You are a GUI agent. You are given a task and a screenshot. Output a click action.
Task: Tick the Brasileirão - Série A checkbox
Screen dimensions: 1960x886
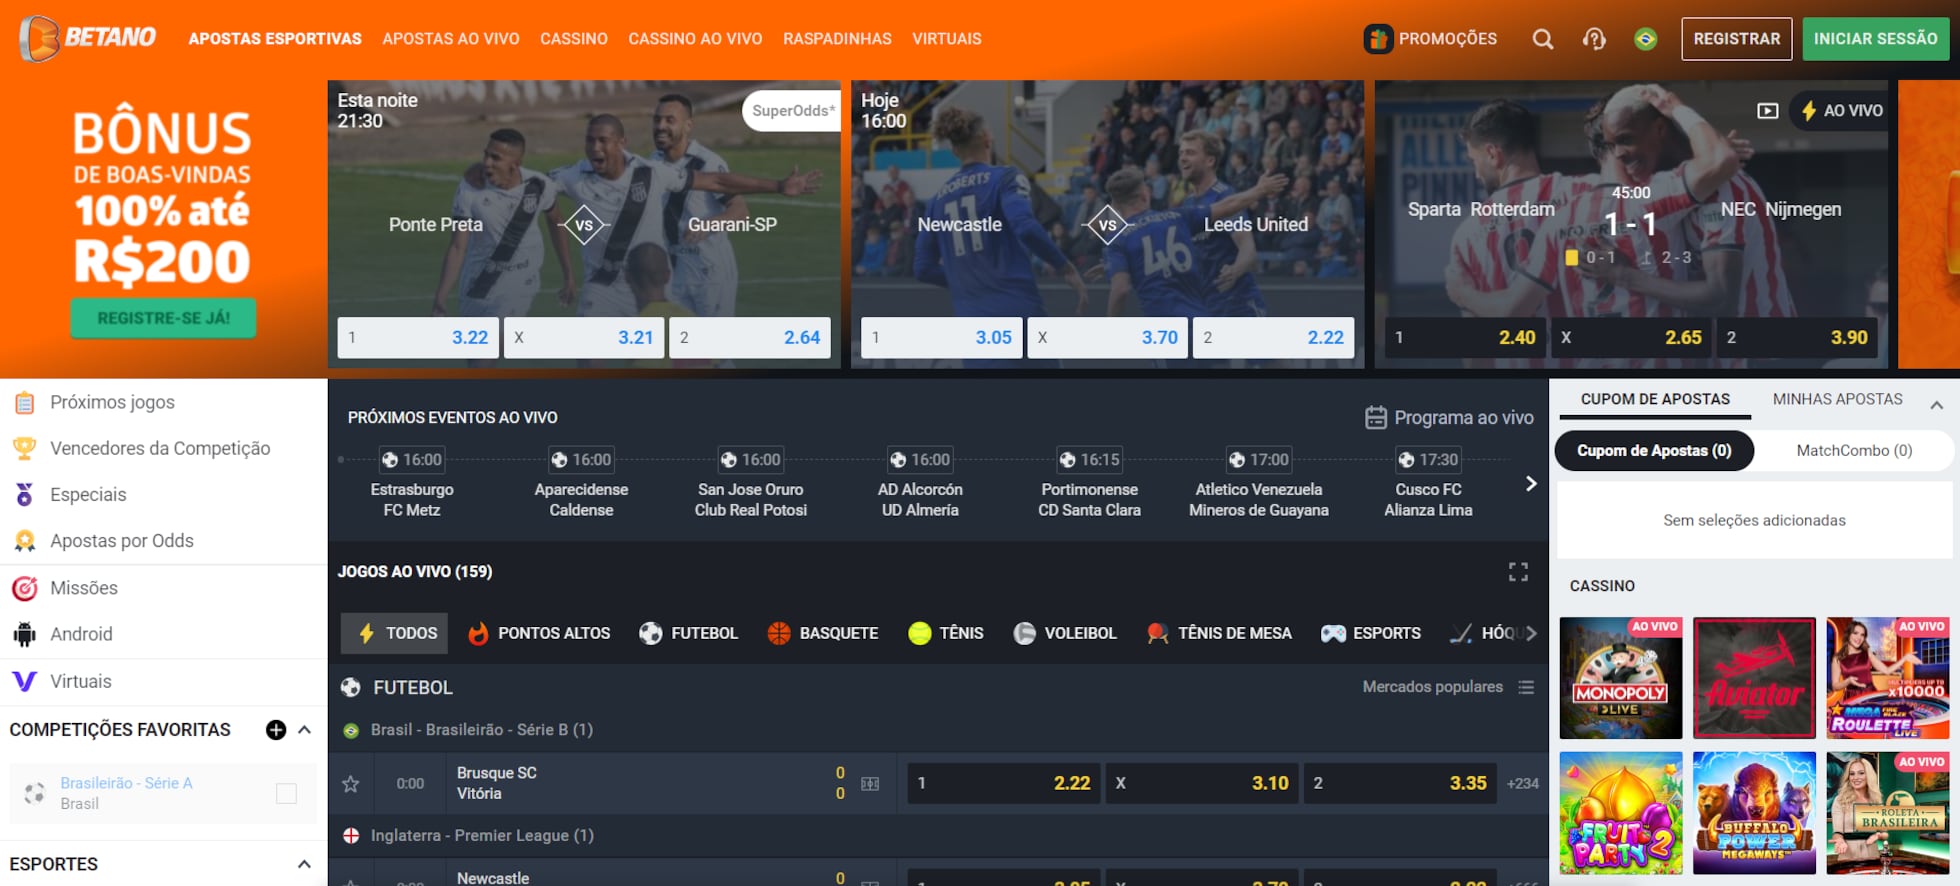click(x=286, y=793)
